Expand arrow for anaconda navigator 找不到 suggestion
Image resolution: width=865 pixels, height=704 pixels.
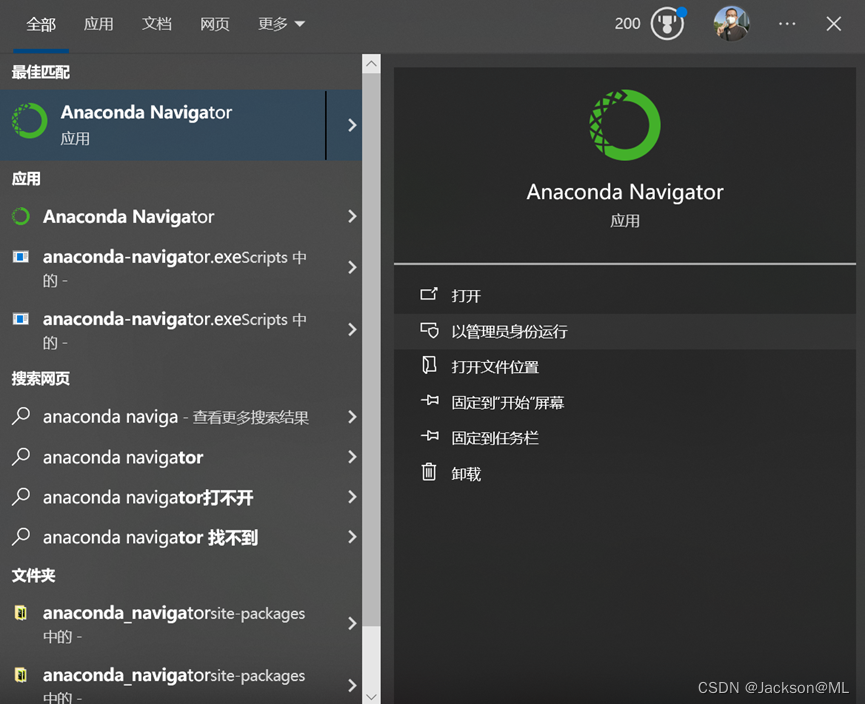(351, 537)
